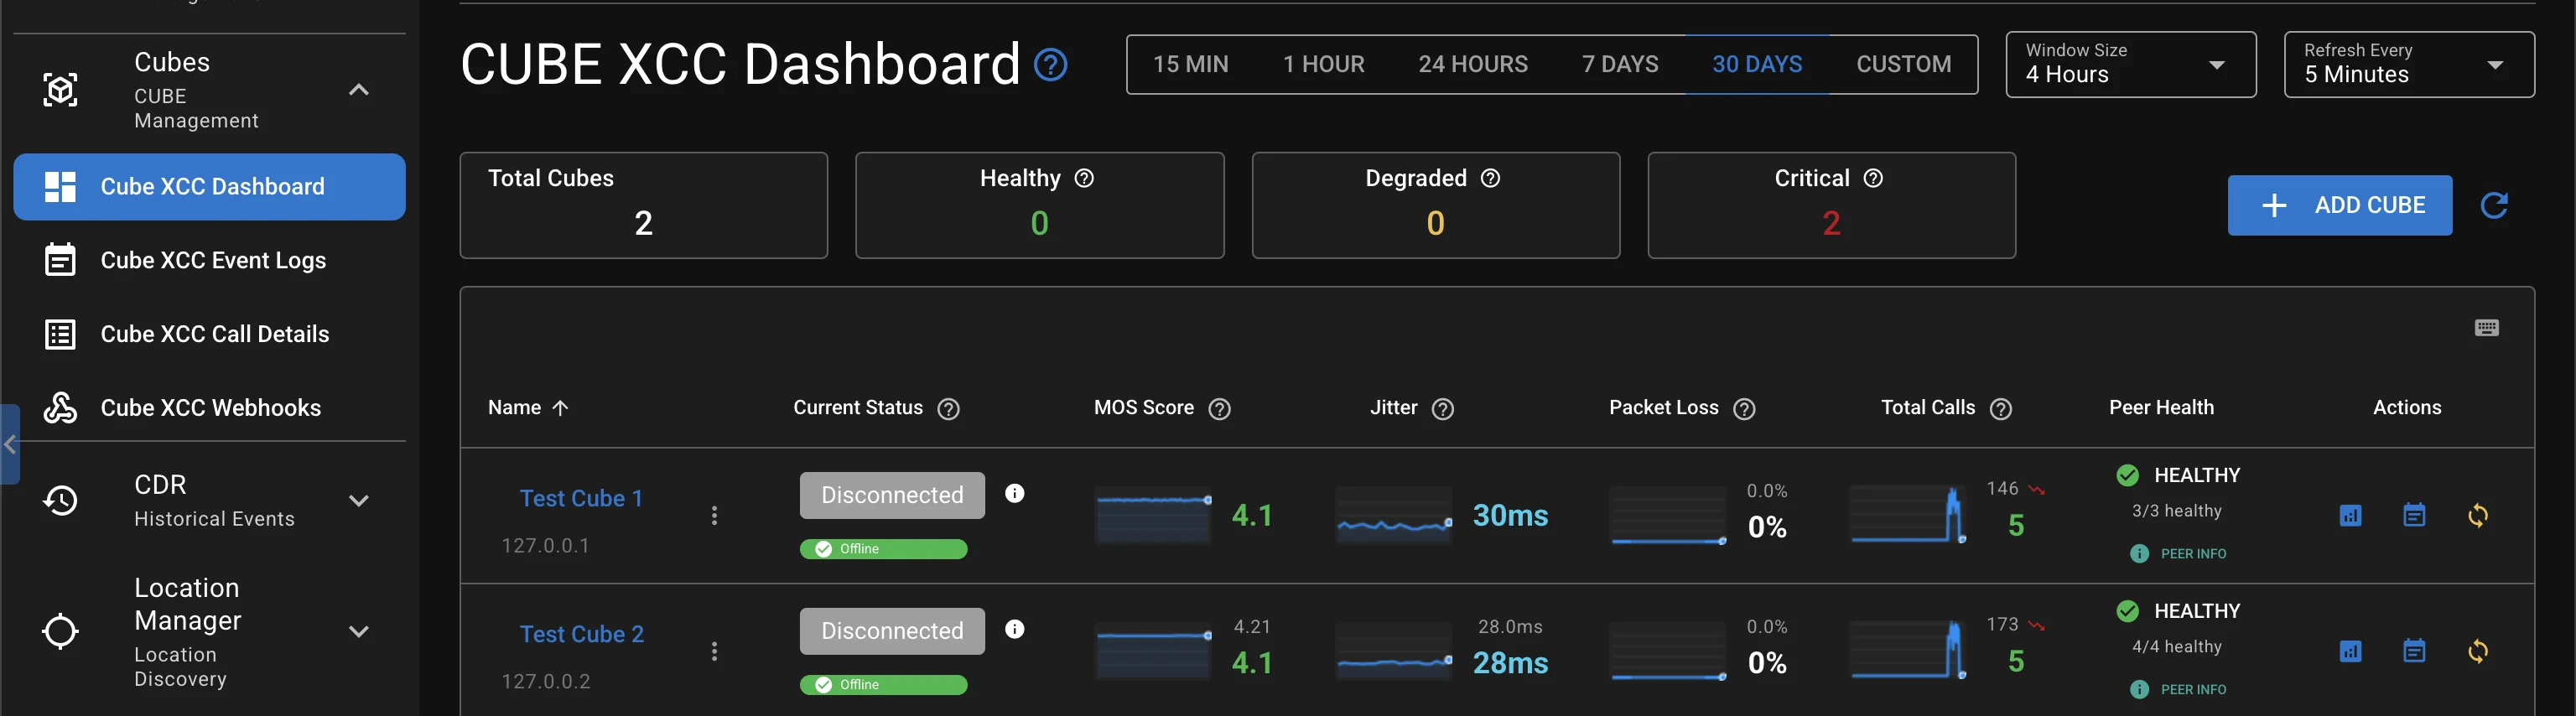Click the Critical card help icon
This screenshot has width=2576, height=716.
click(1873, 178)
